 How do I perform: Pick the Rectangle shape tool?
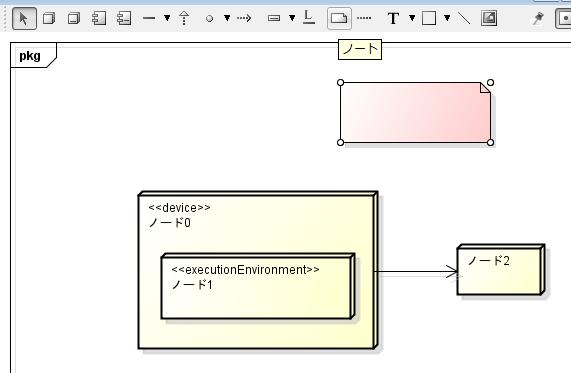429,18
